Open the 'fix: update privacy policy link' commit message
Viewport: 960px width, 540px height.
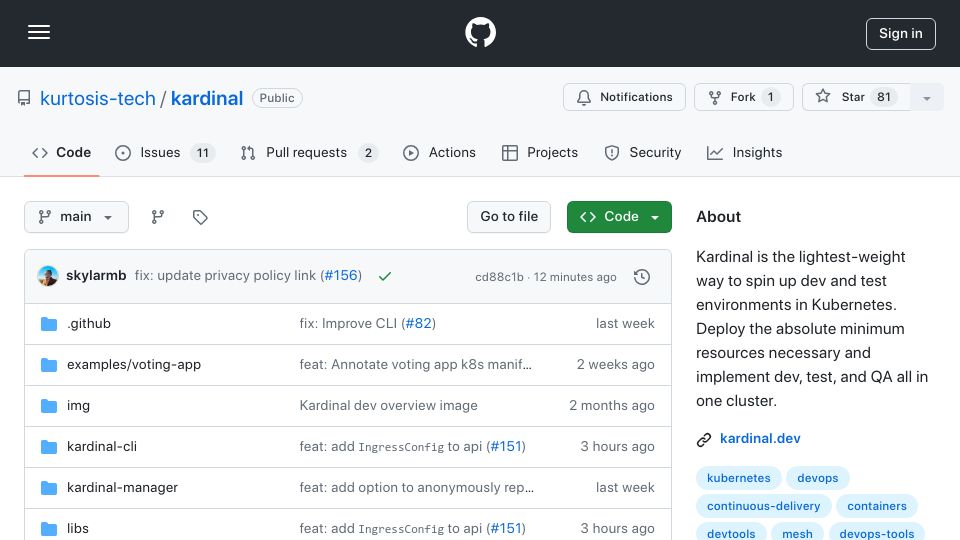[x=225, y=276]
